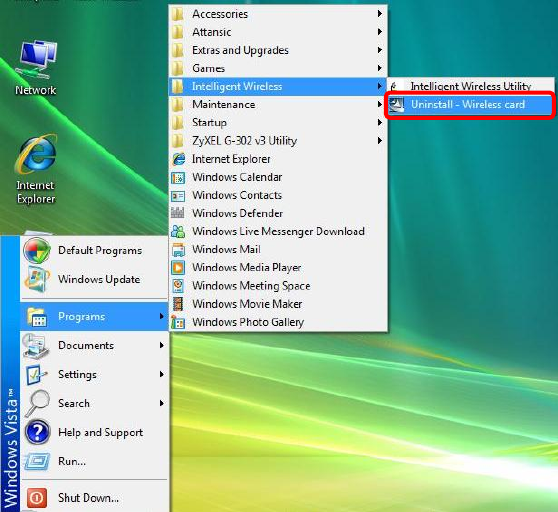Expand the Programs submenu arrow
Viewport: 558px width, 512px height.
click(162, 317)
